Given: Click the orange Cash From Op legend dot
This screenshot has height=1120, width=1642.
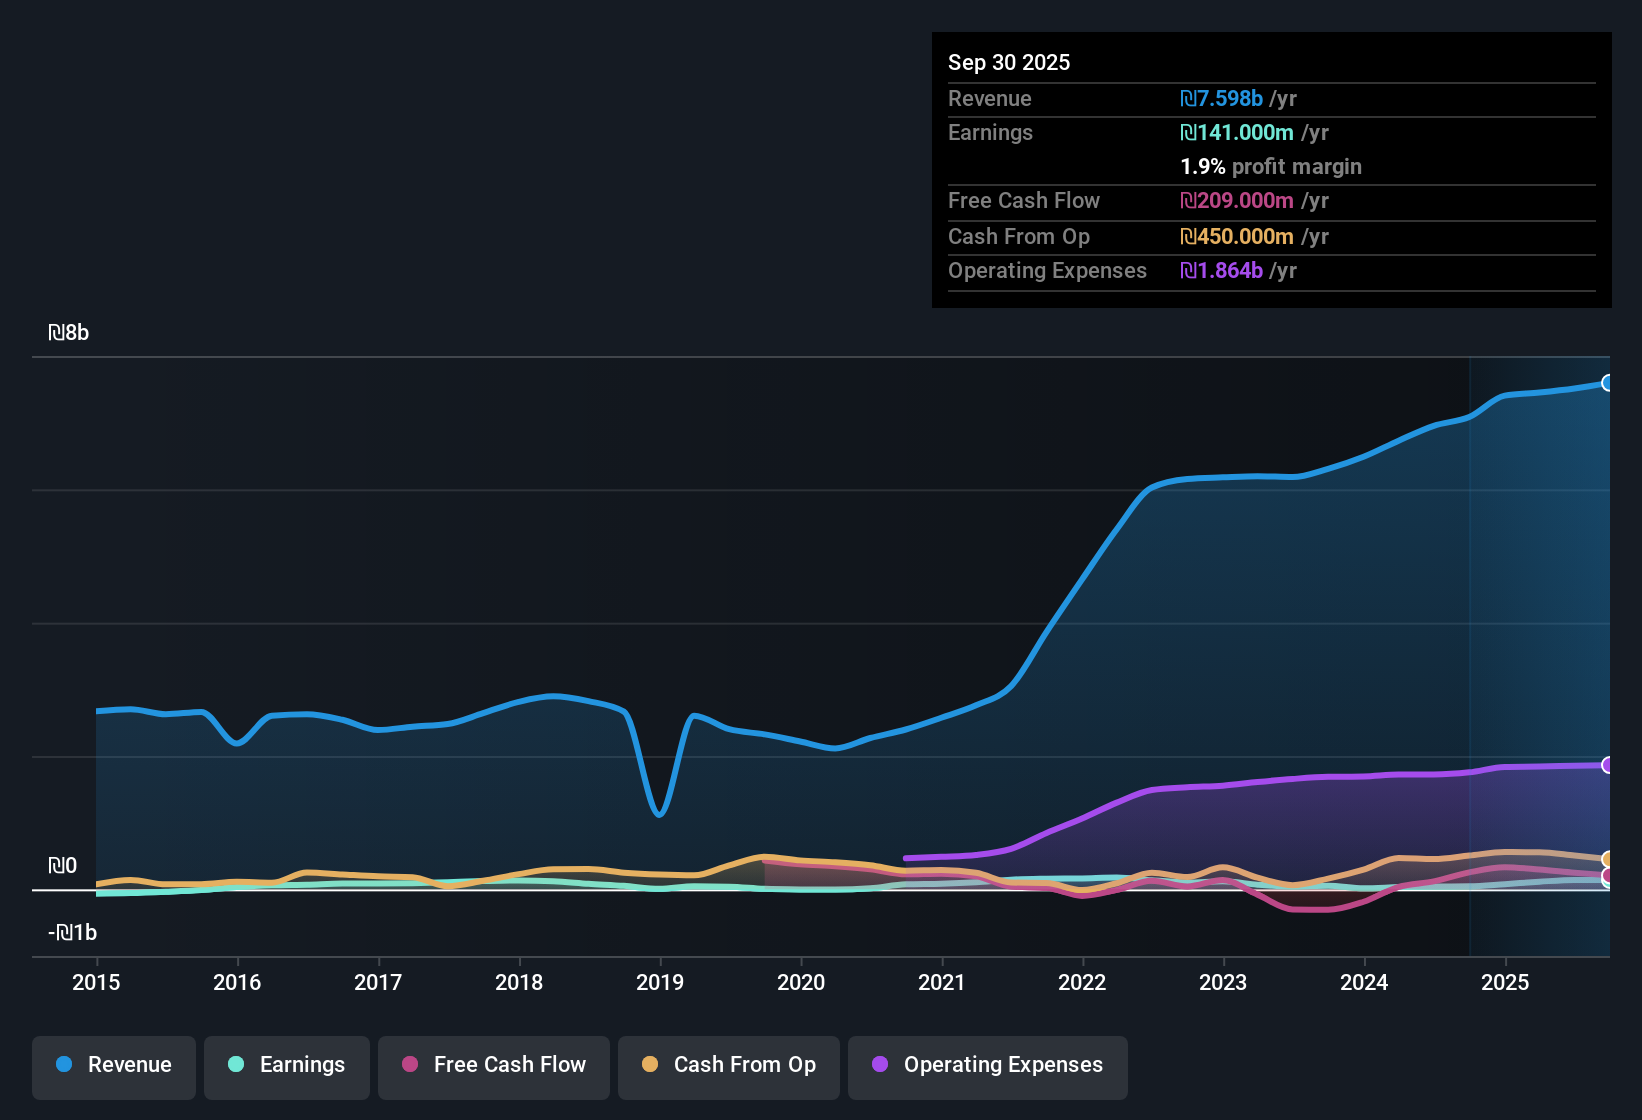Looking at the screenshot, I should [649, 1065].
